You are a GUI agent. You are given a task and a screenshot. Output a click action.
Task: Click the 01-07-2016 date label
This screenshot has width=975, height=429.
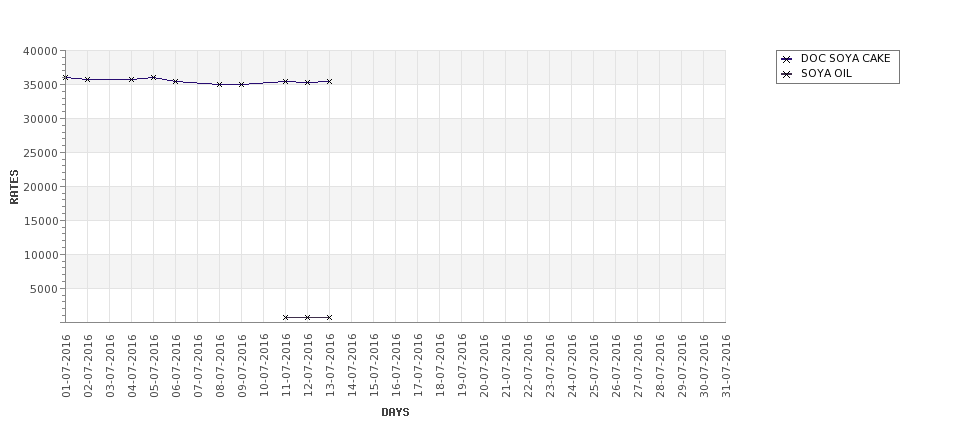(x=66, y=366)
